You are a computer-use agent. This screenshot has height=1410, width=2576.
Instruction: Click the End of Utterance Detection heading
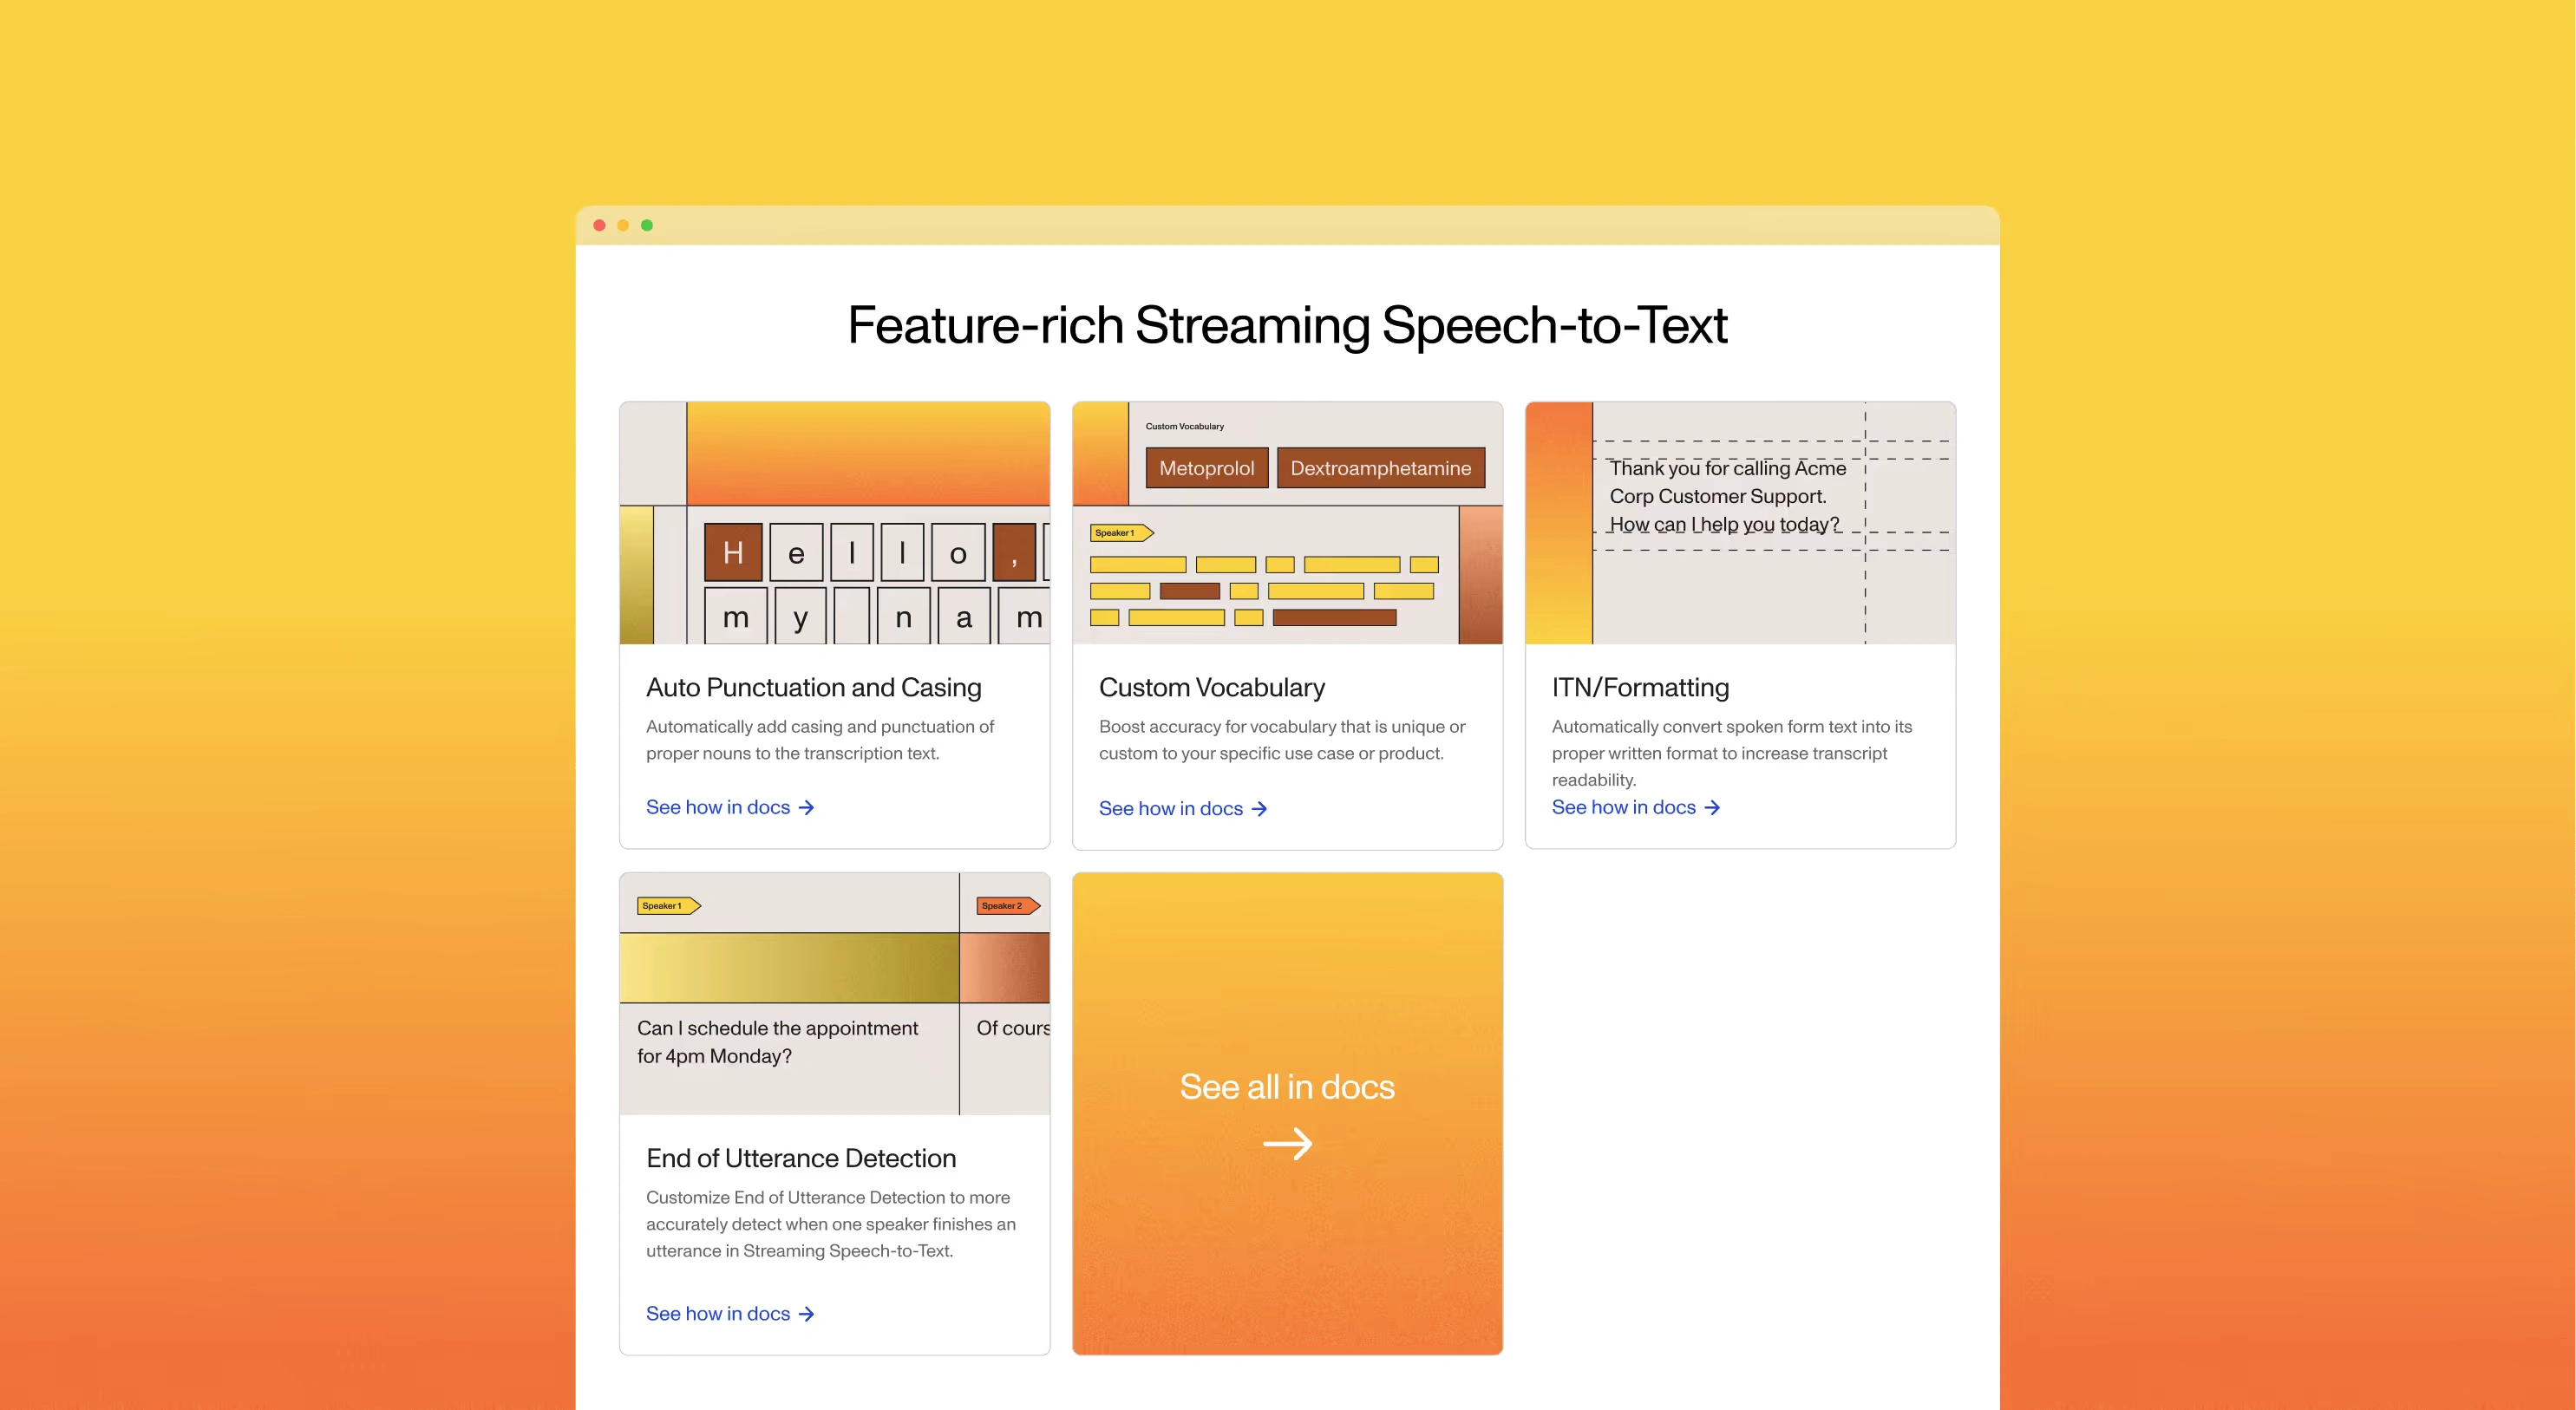[800, 1158]
